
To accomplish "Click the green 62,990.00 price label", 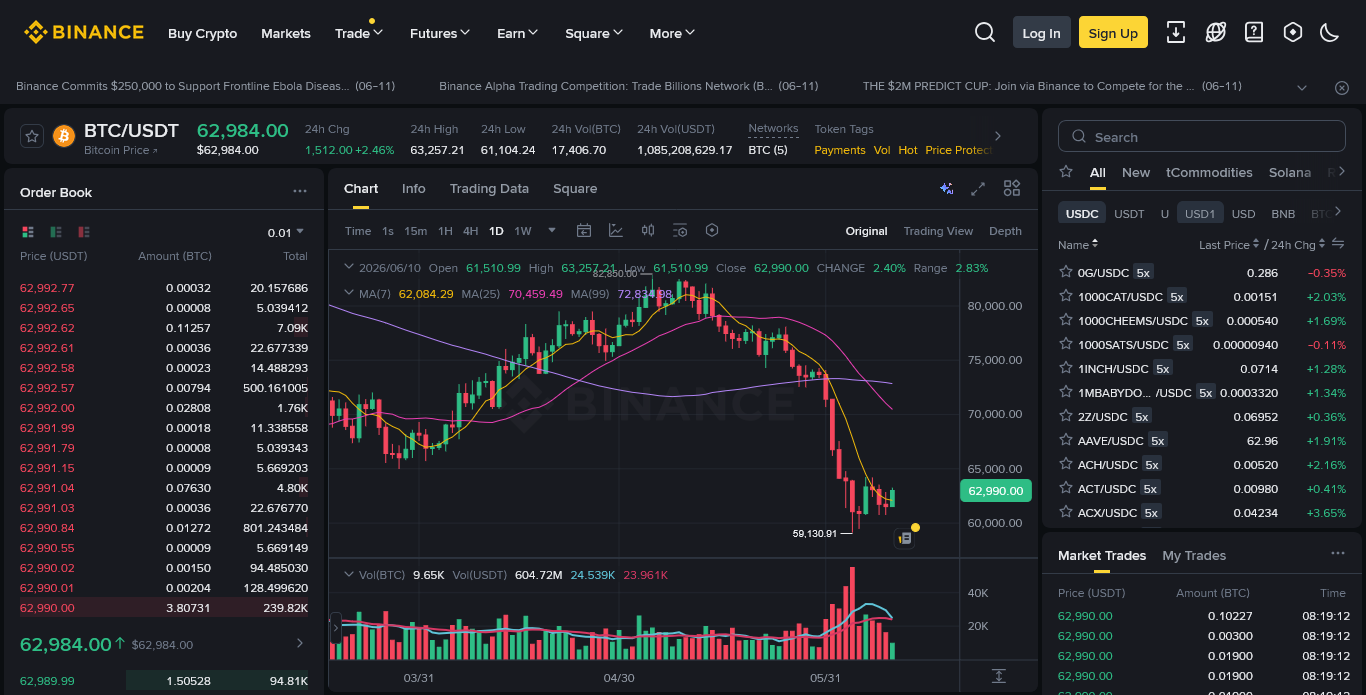I will [x=995, y=490].
